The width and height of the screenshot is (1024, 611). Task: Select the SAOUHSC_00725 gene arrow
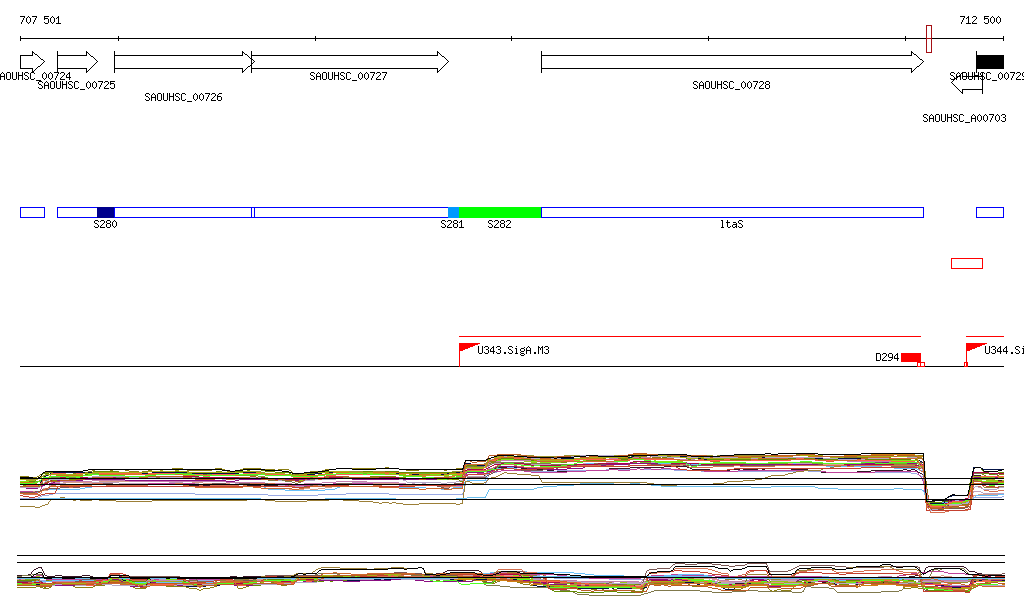77,62
